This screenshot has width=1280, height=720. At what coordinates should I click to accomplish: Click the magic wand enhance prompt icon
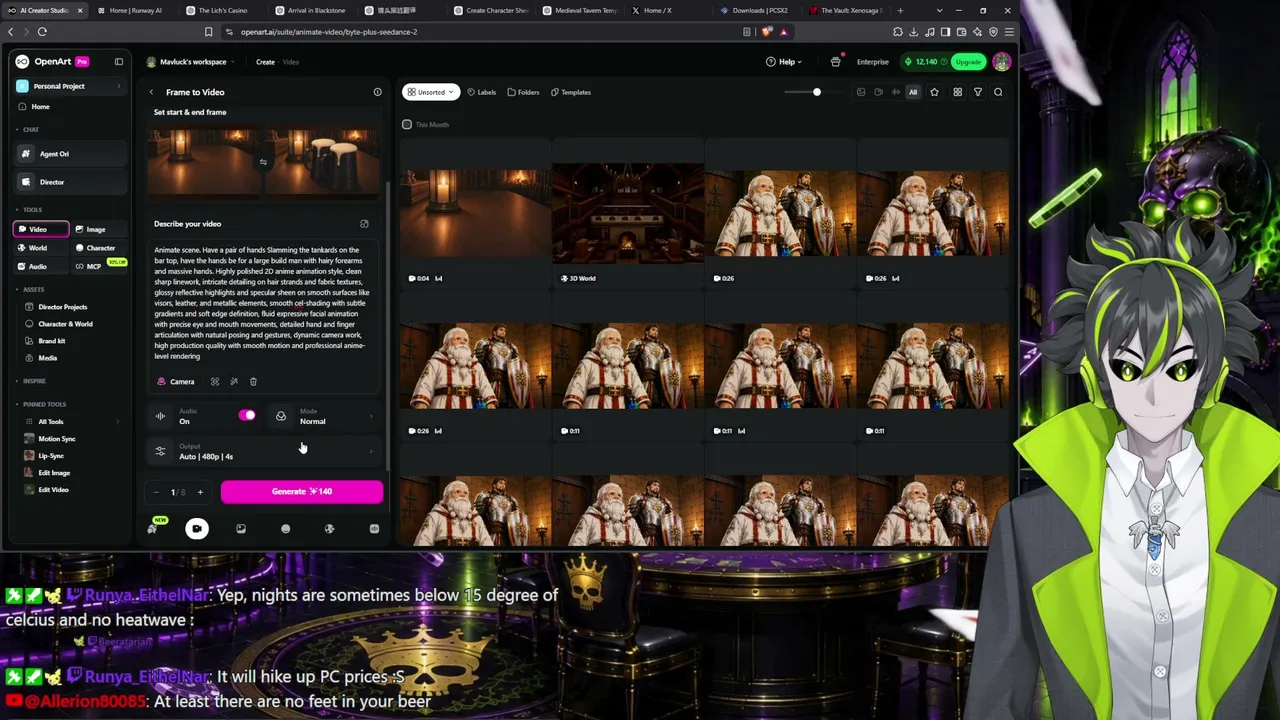[x=234, y=382]
